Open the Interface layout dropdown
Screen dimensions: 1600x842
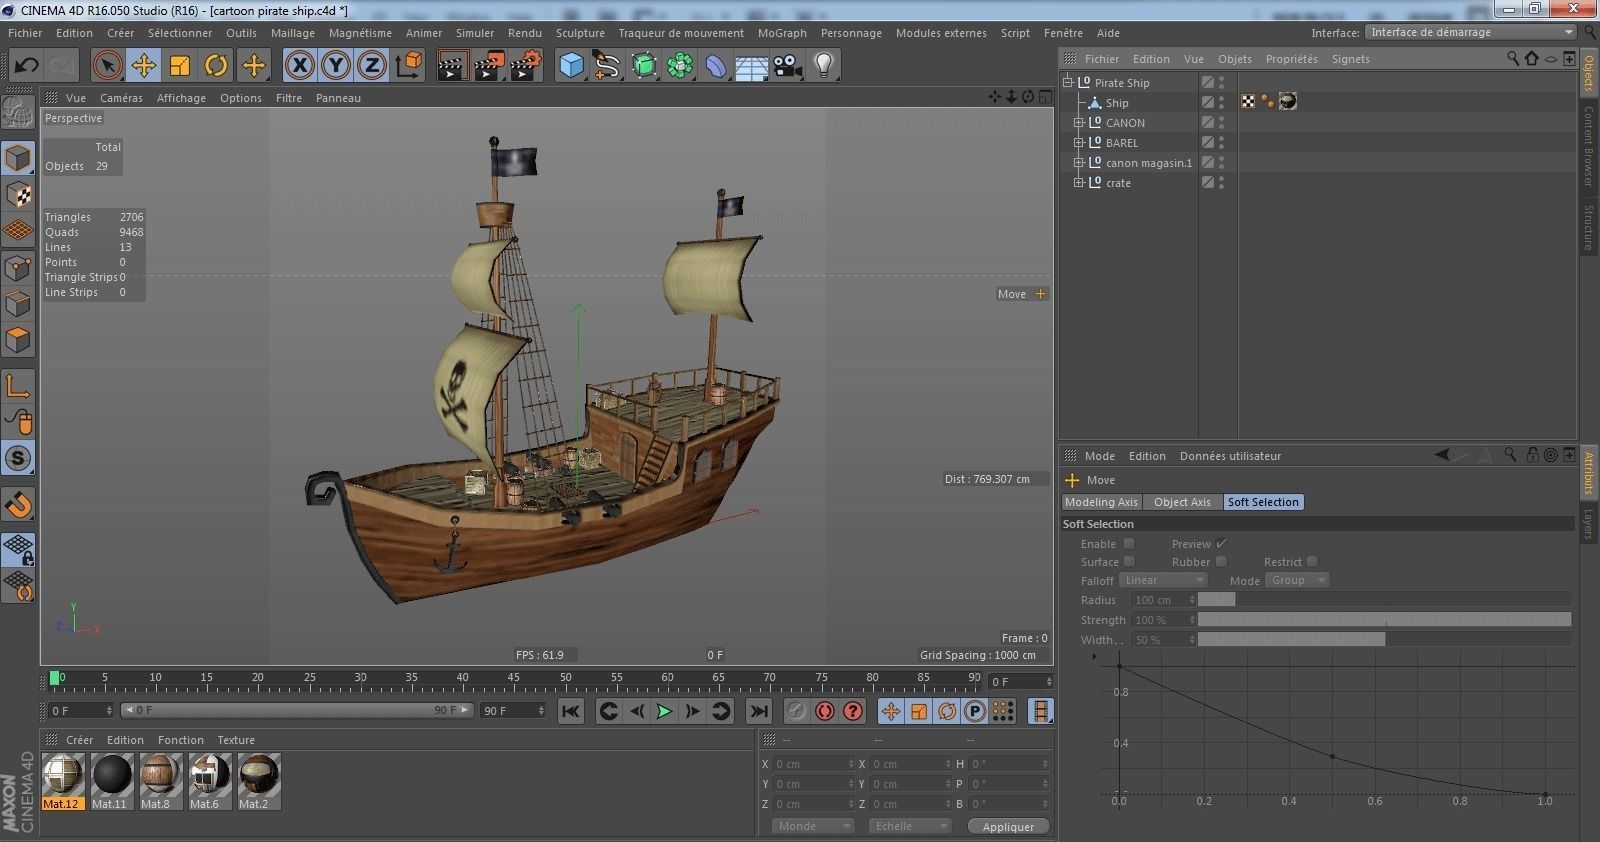pos(1471,32)
